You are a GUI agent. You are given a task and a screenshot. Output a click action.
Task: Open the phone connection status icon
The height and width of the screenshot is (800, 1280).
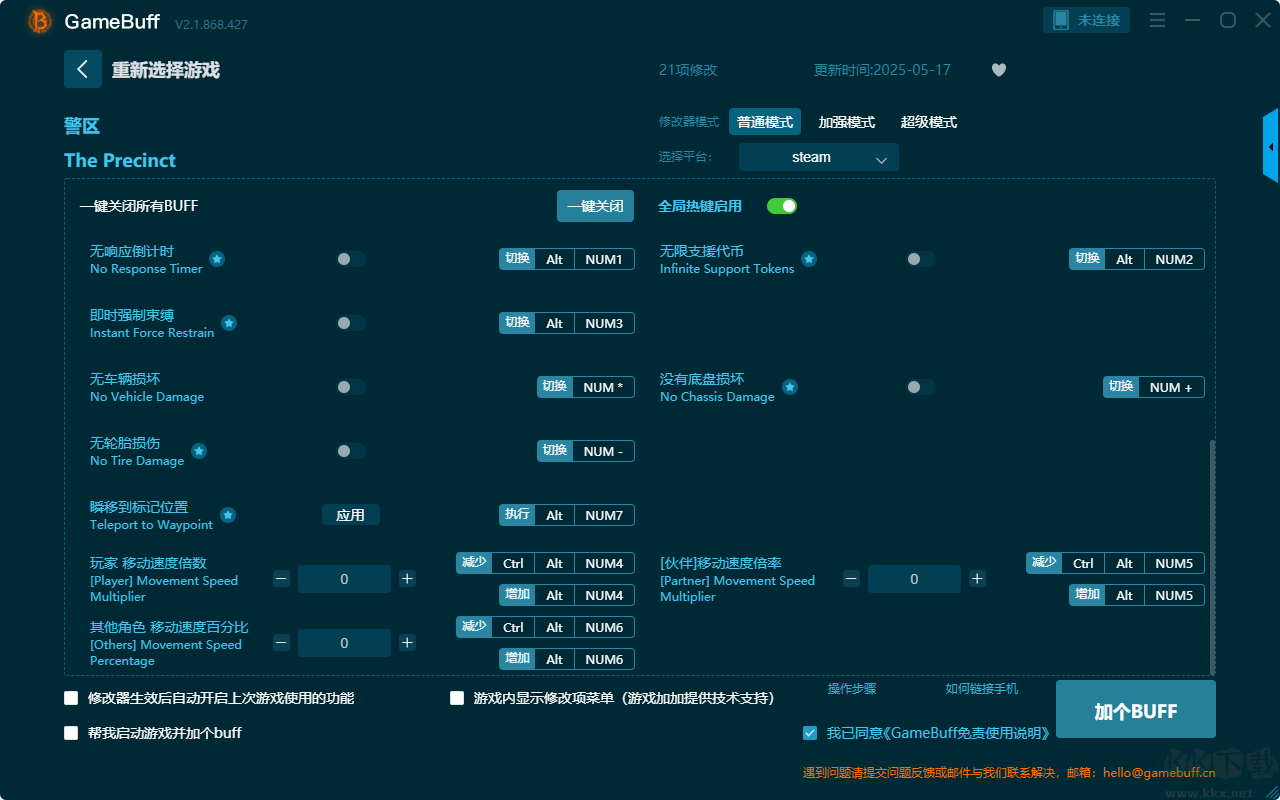[1060, 20]
